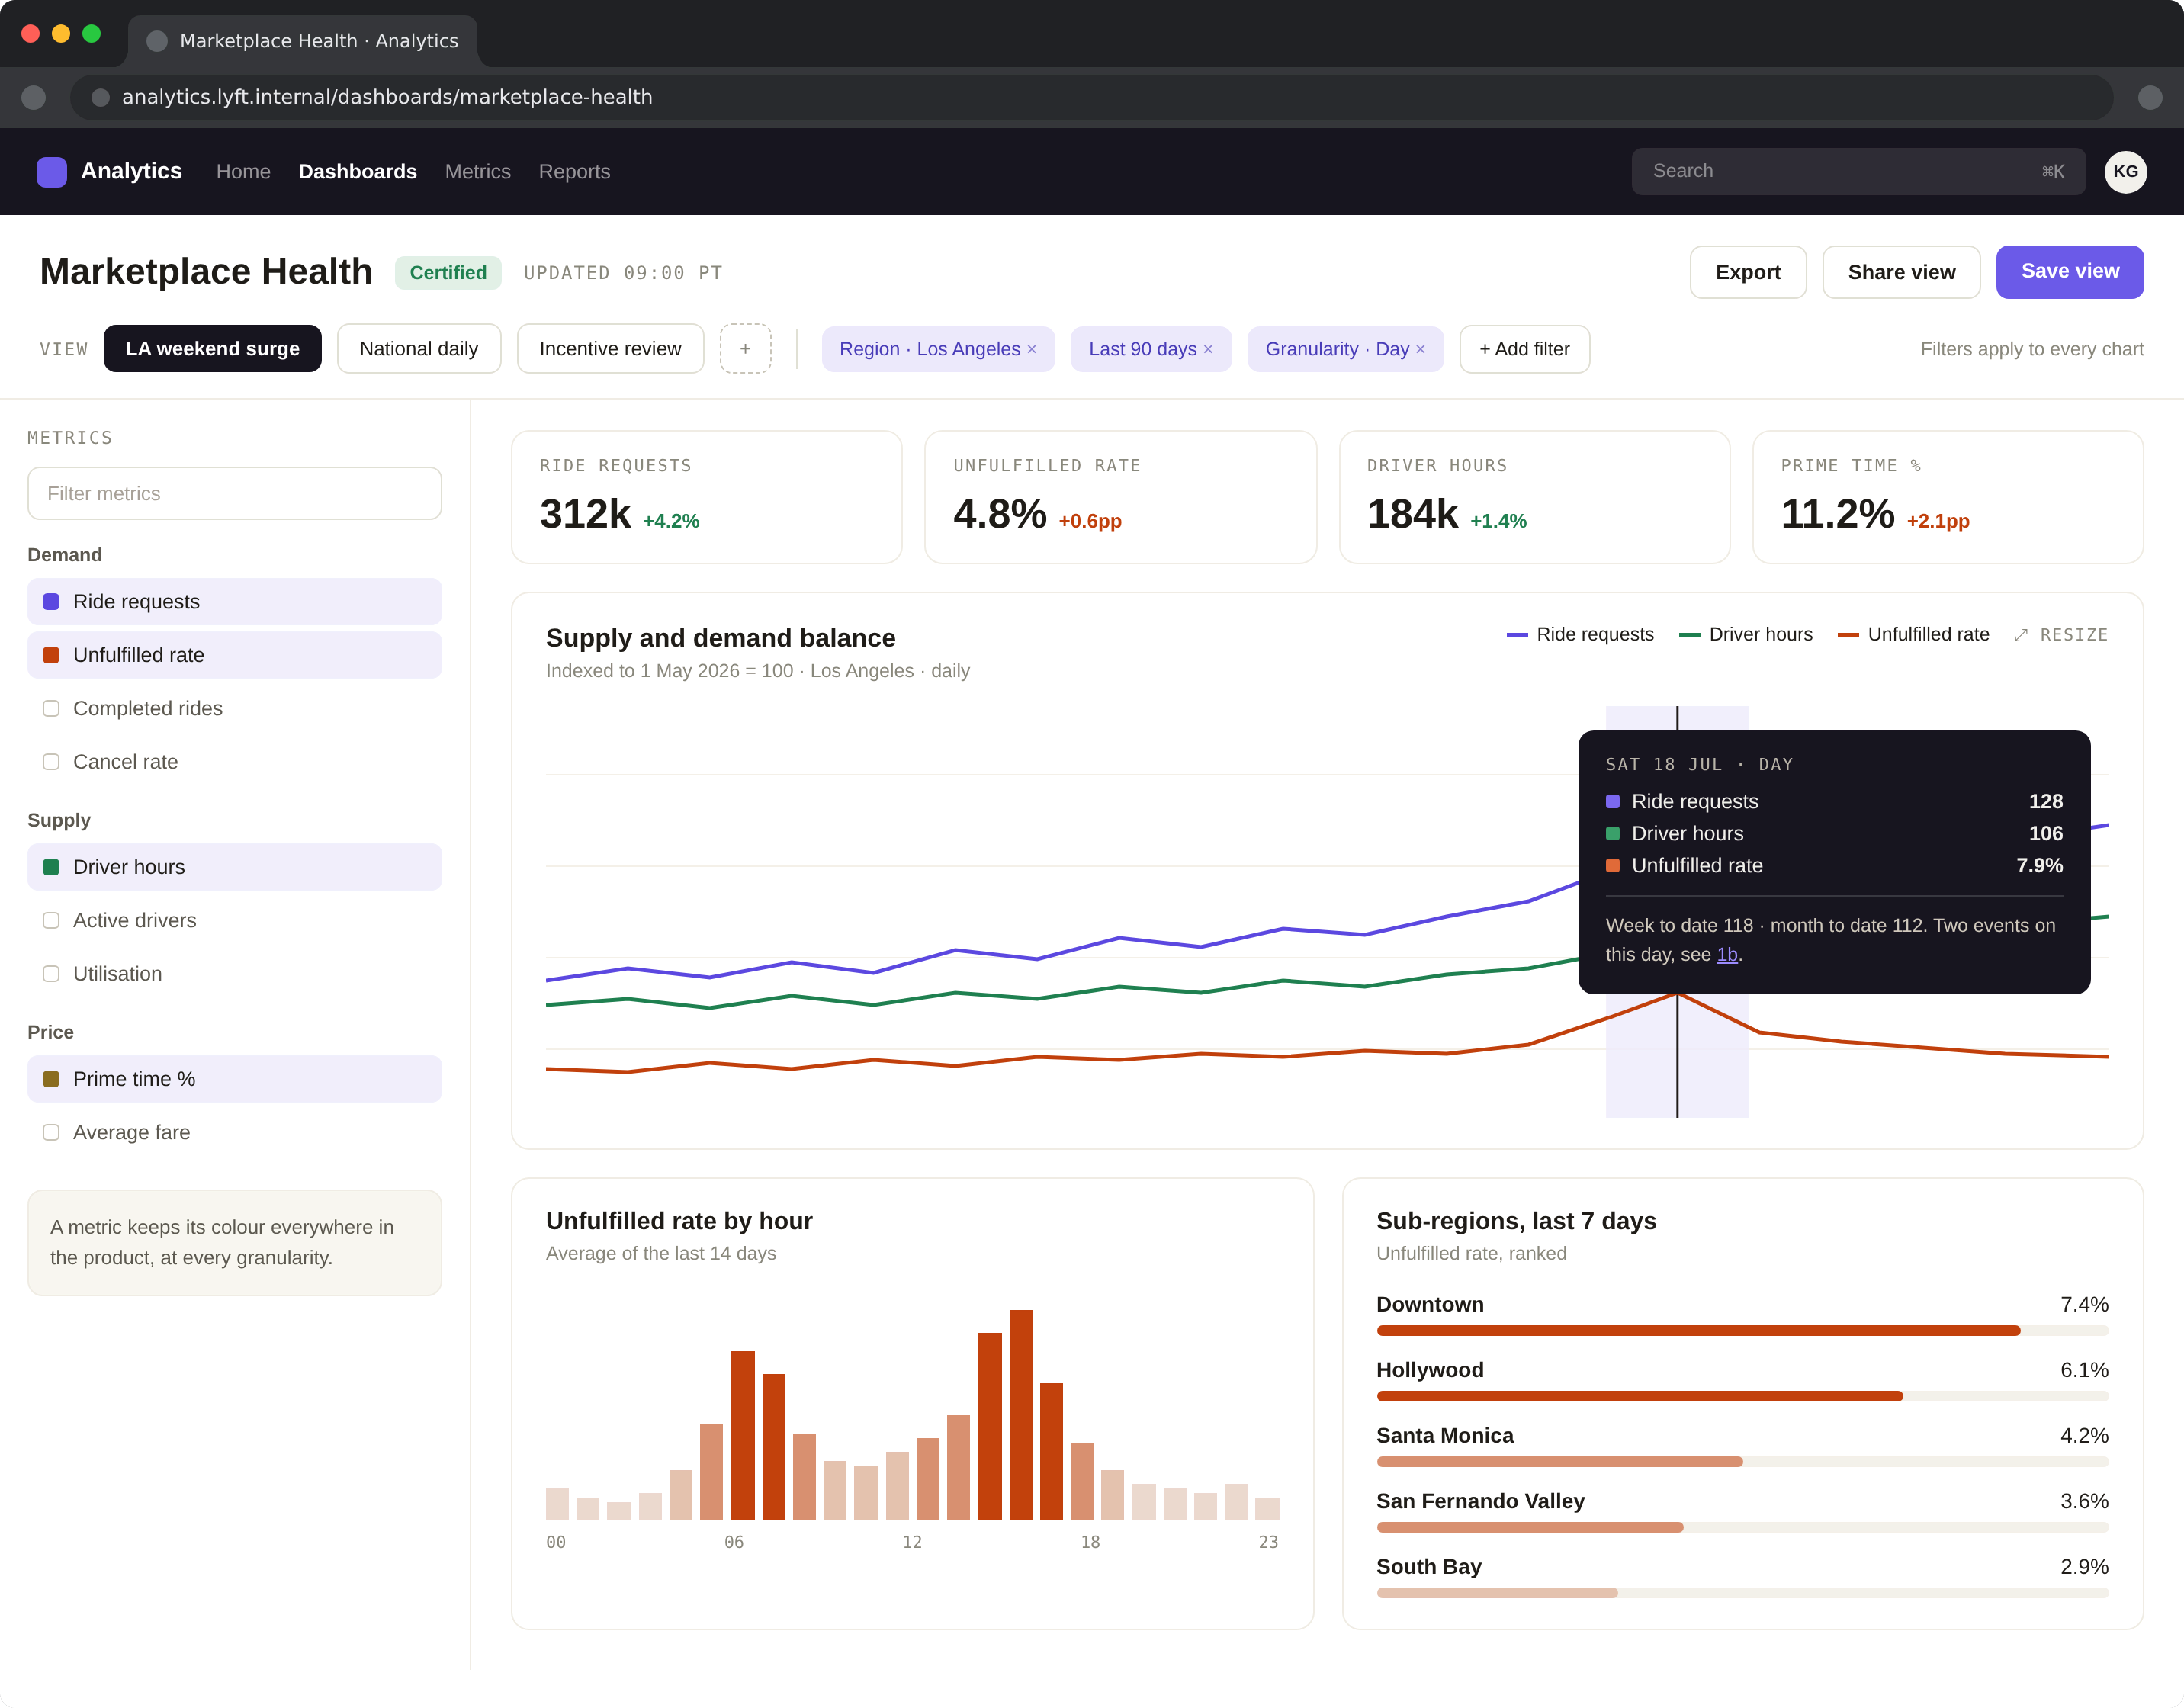The height and width of the screenshot is (1708, 2184).
Task: Click the Search field
Action: coord(1858,171)
